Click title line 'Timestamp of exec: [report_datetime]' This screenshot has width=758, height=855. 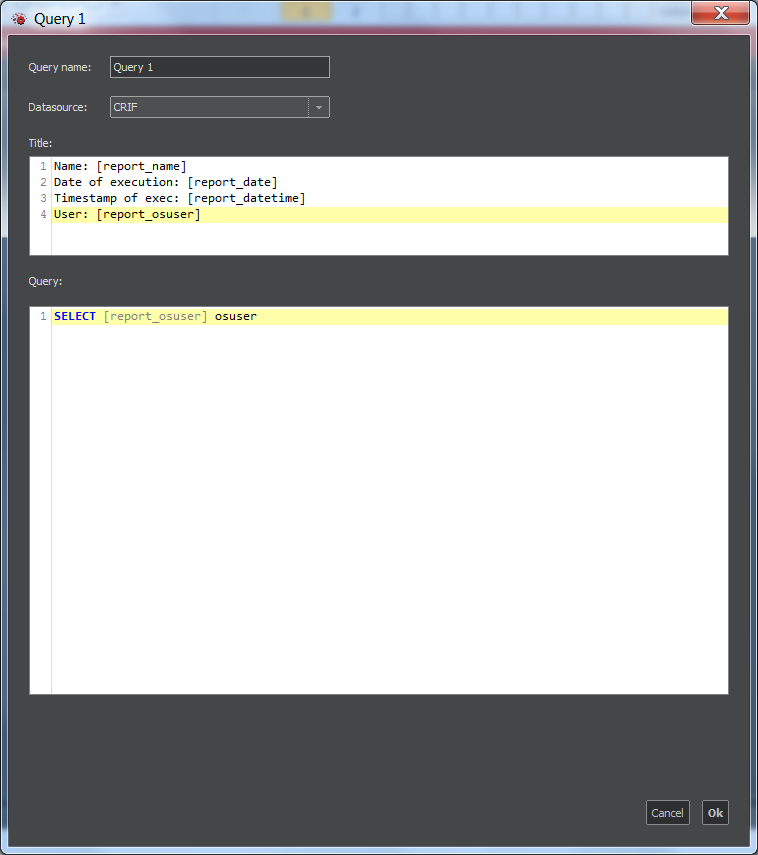(179, 198)
